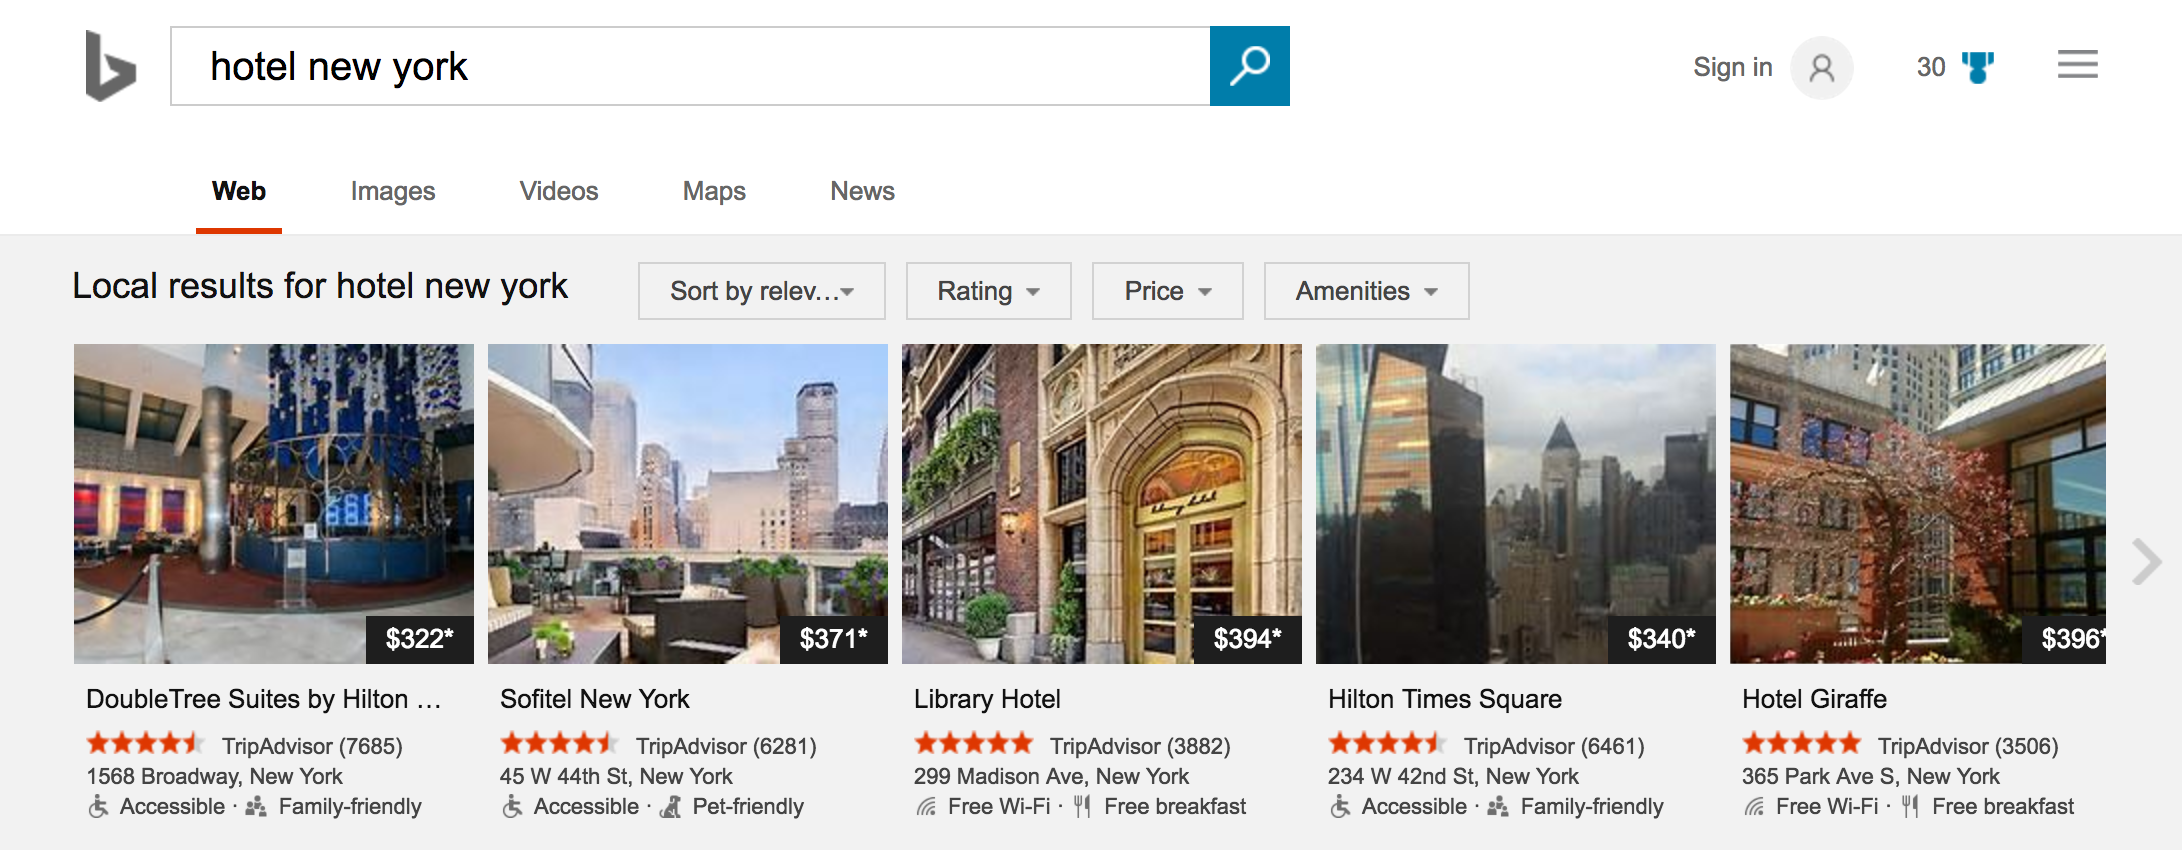Select the Web tab
The height and width of the screenshot is (850, 2182).
click(239, 191)
